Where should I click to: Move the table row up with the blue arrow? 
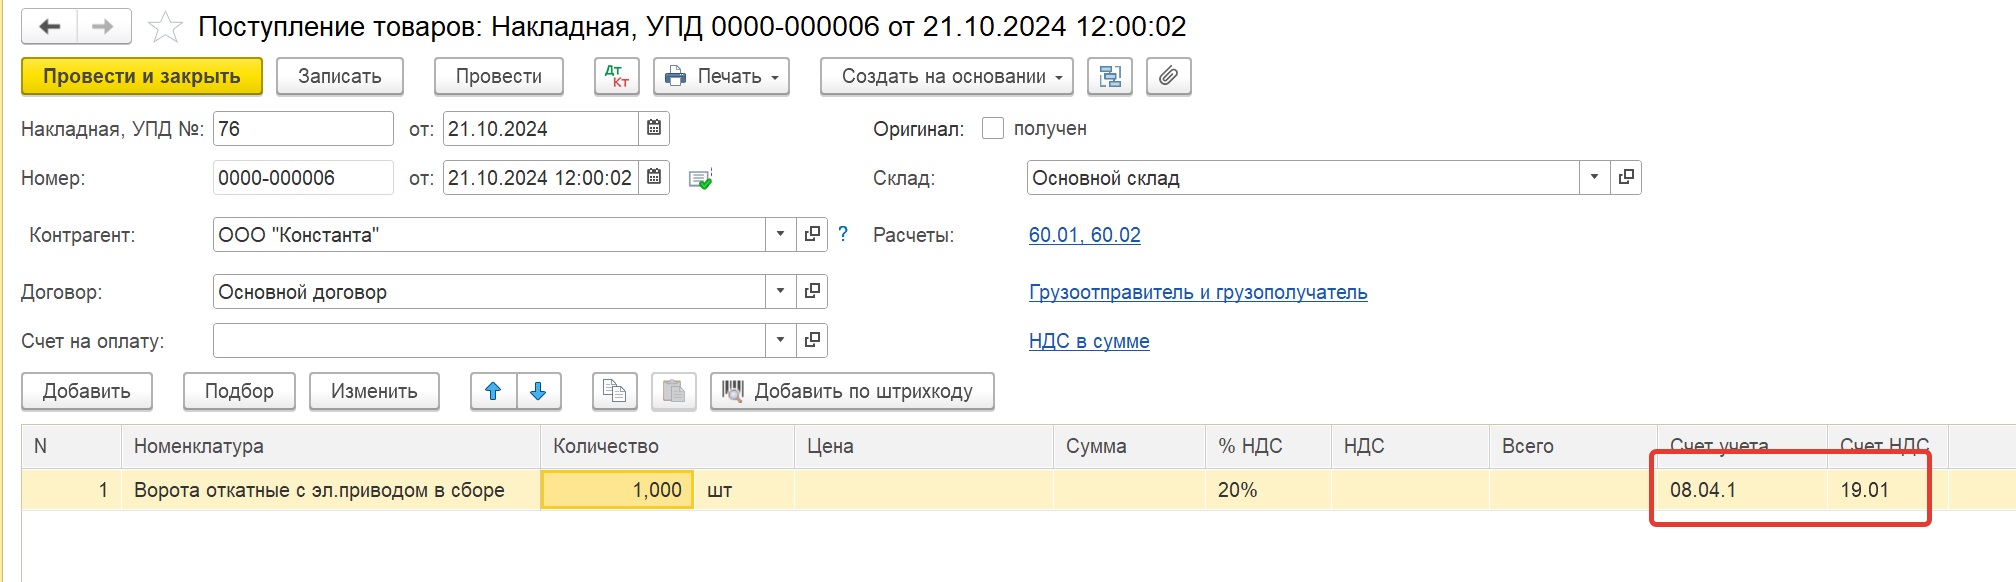coord(493,391)
